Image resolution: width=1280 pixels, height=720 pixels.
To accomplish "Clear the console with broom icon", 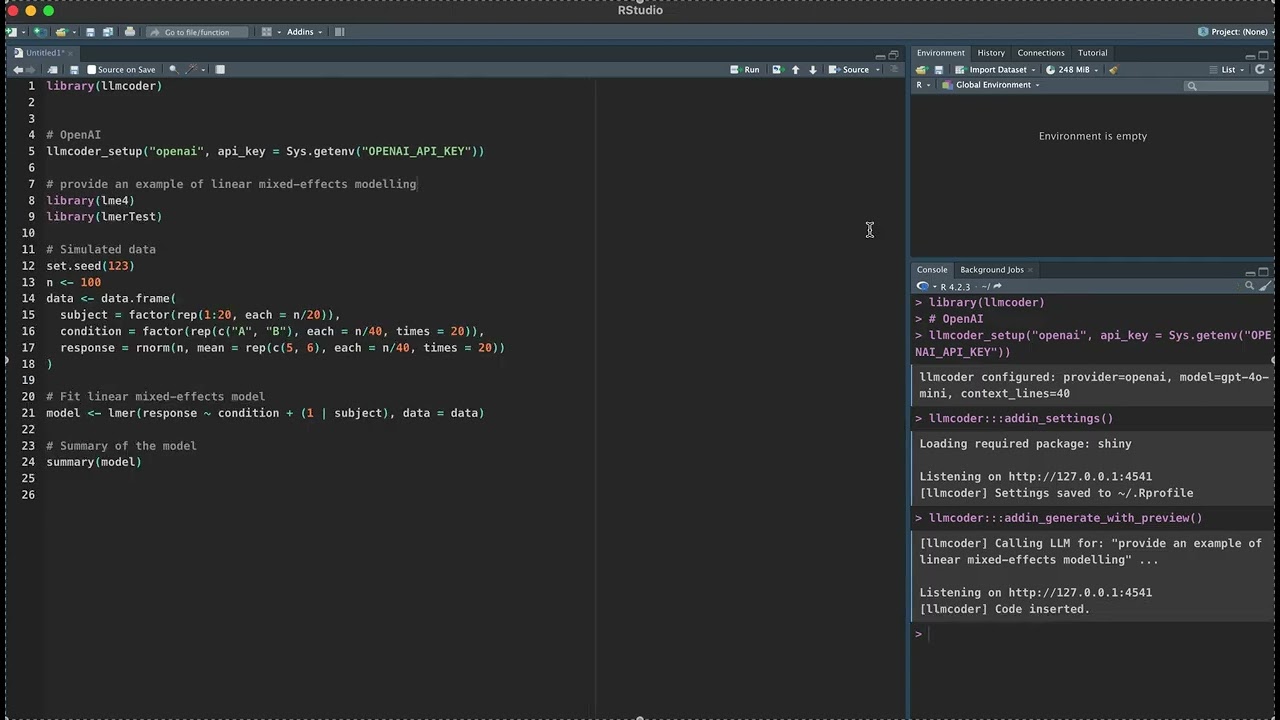I will 1264,286.
